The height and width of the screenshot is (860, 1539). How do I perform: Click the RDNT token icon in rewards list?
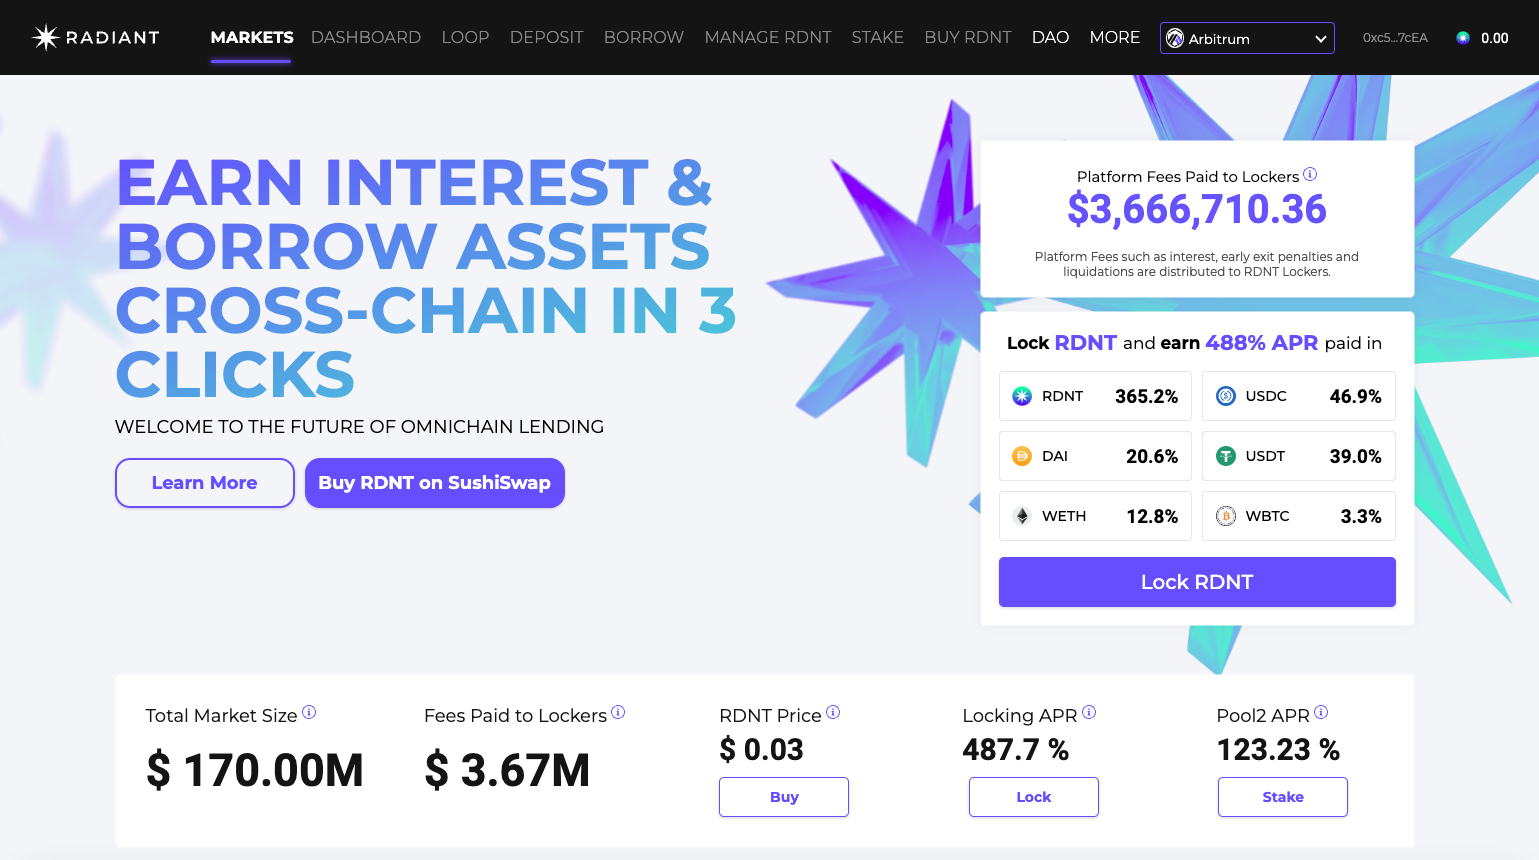tap(1022, 396)
